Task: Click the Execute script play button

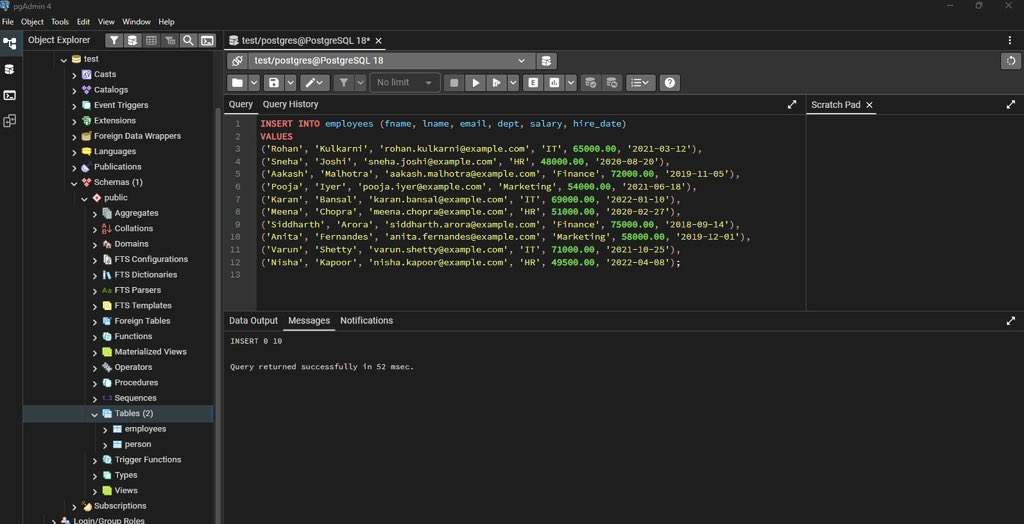Action: tap(476, 83)
